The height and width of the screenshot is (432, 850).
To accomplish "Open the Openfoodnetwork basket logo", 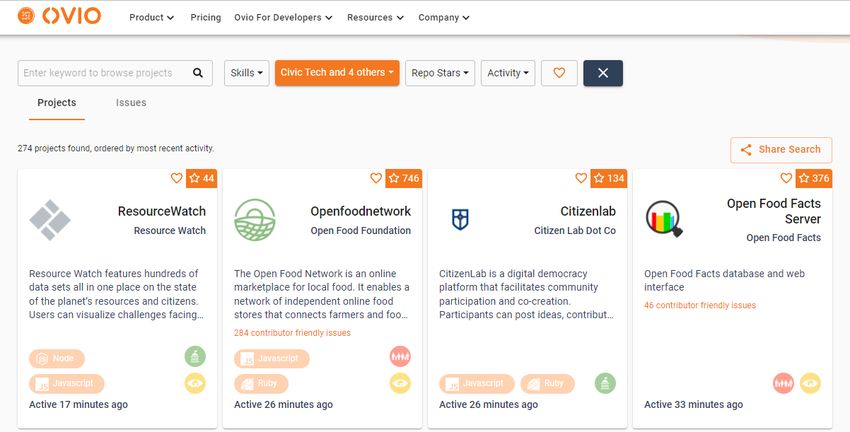I will 255,220.
